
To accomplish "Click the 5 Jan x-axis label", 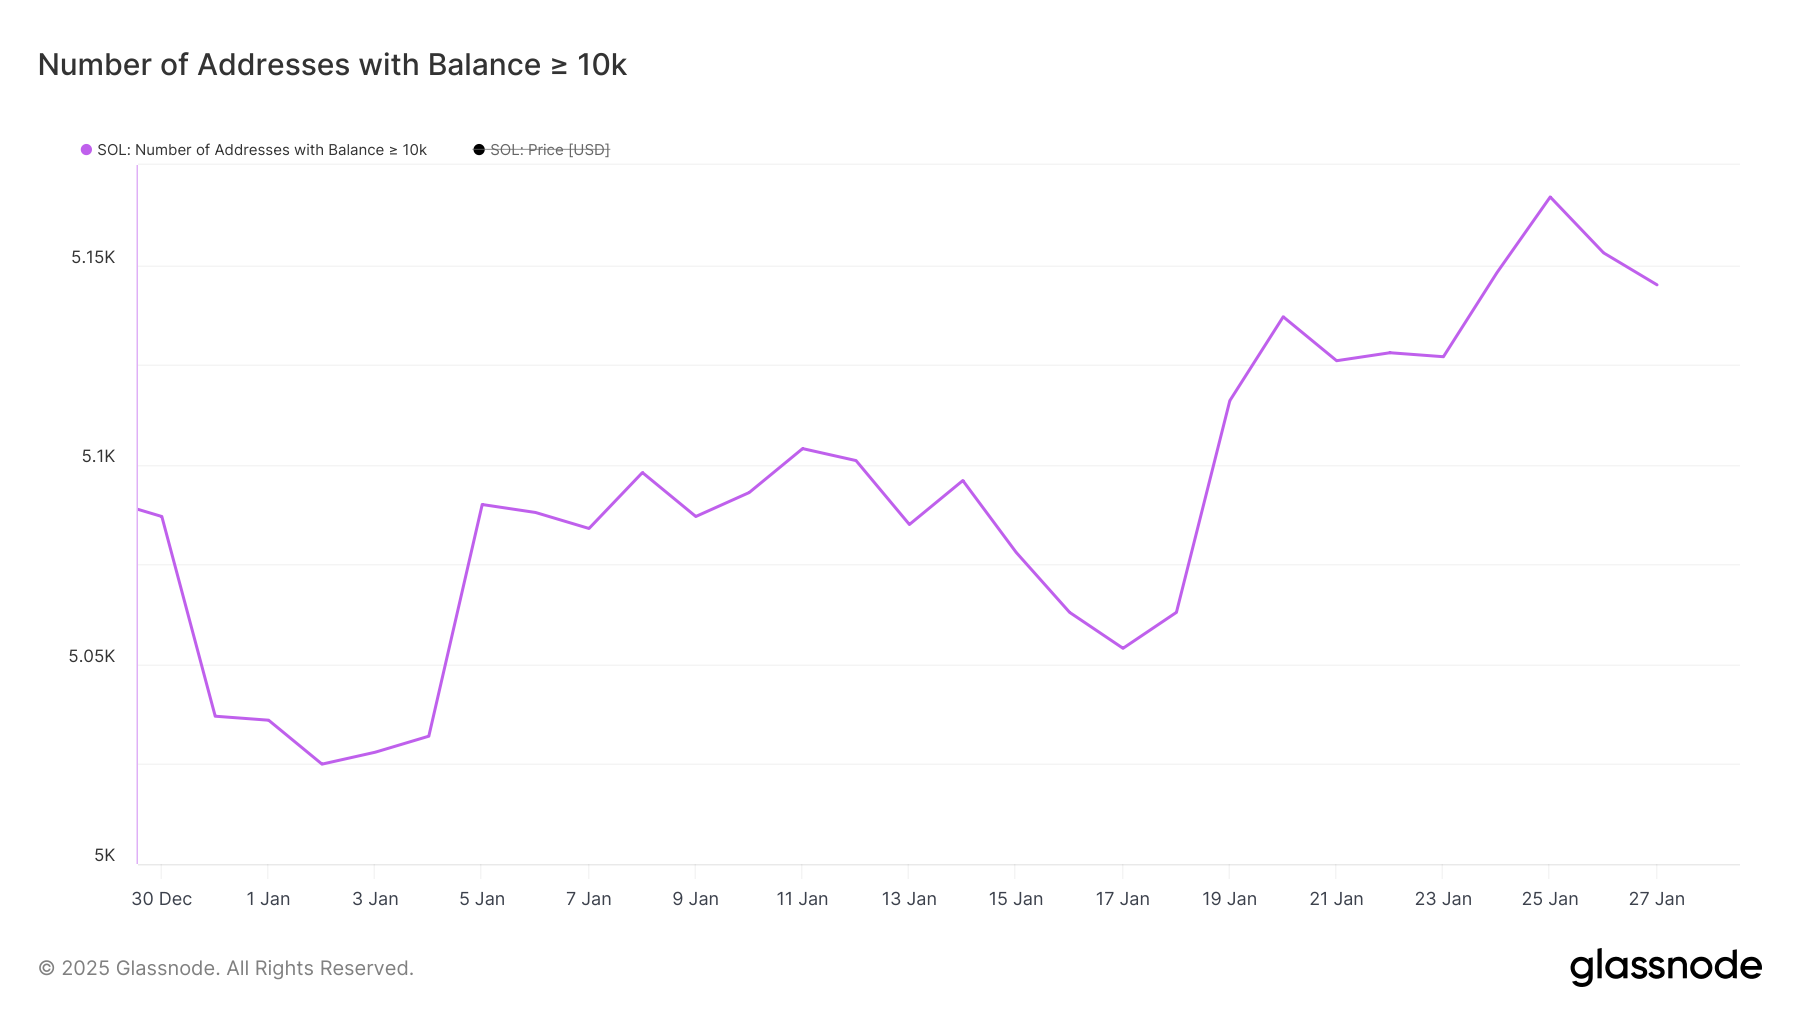I will [x=482, y=899].
